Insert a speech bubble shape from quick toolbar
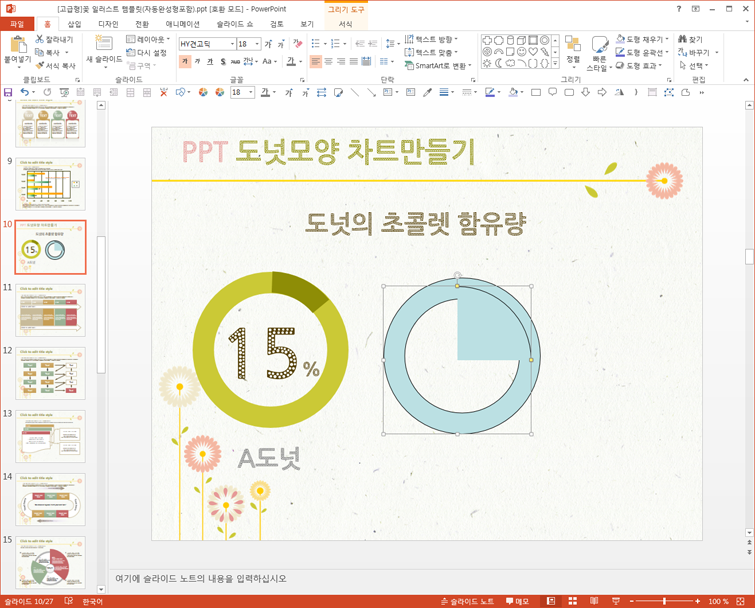 [x=552, y=92]
